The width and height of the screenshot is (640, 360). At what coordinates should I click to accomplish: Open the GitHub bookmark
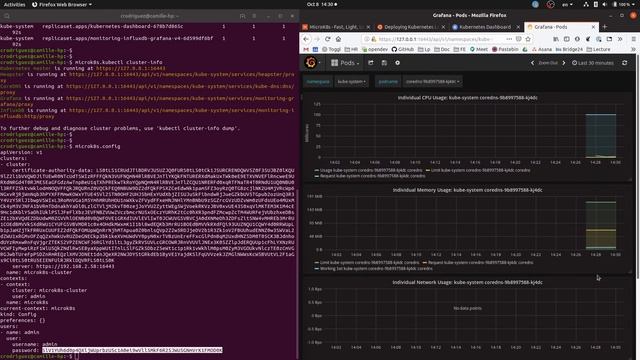pos(403,49)
